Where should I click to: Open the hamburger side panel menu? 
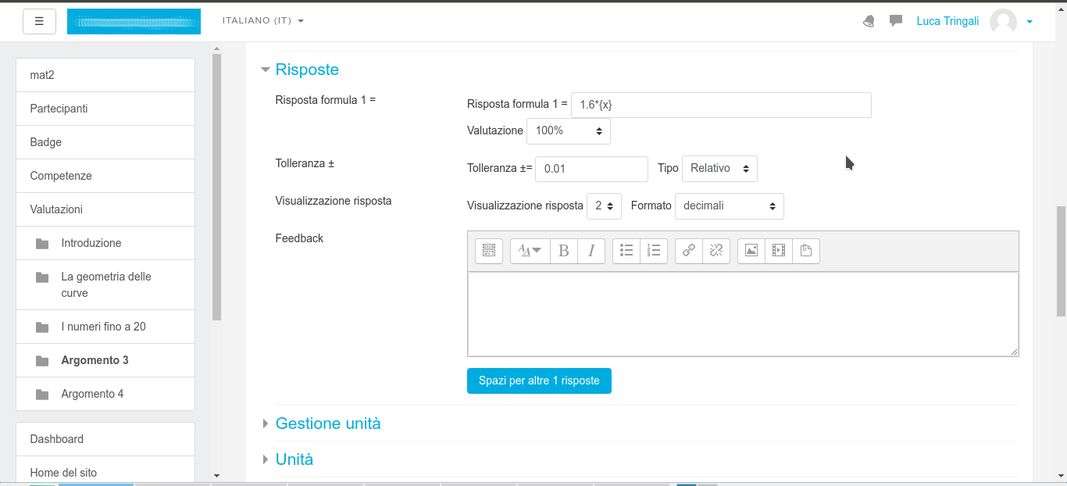[39, 21]
